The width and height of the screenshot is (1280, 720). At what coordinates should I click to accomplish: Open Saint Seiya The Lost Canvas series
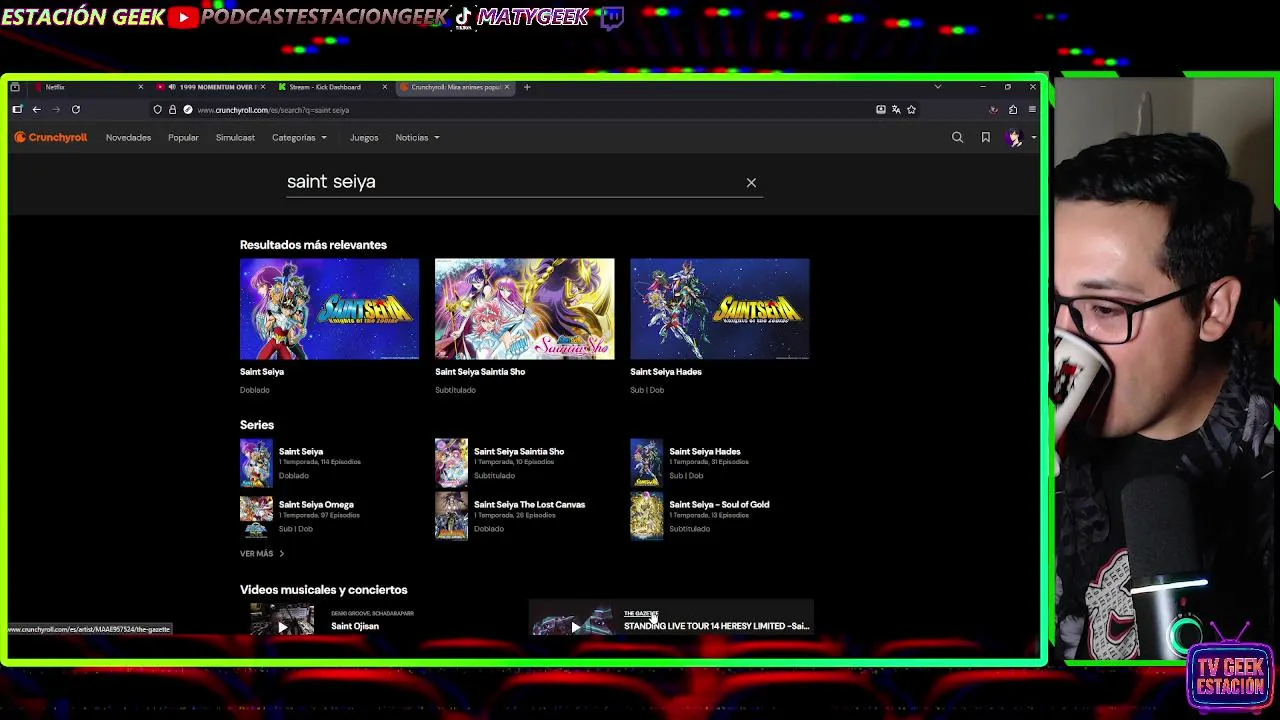pos(529,505)
